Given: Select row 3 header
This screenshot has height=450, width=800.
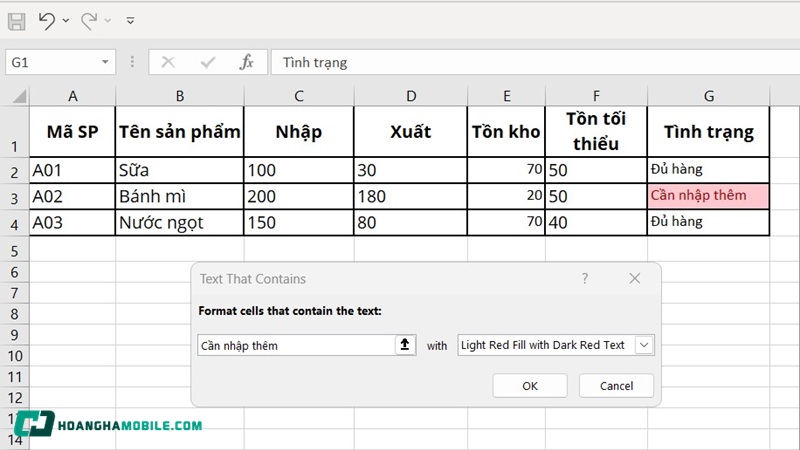Looking at the screenshot, I should pos(14,197).
